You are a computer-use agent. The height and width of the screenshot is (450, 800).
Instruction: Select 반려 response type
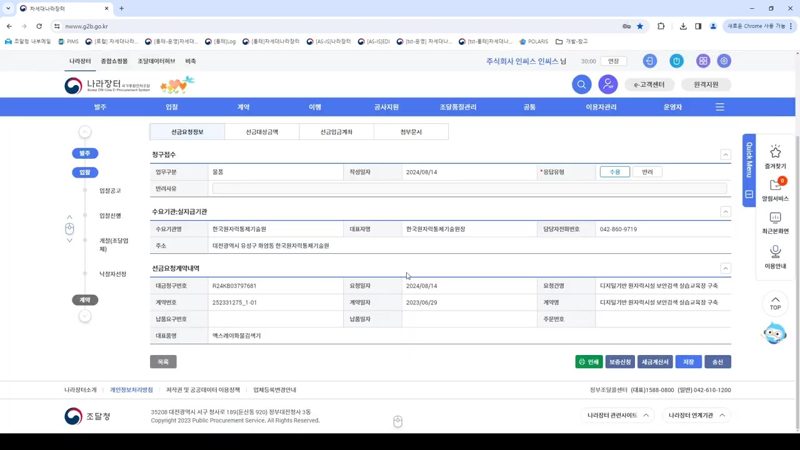(x=647, y=172)
